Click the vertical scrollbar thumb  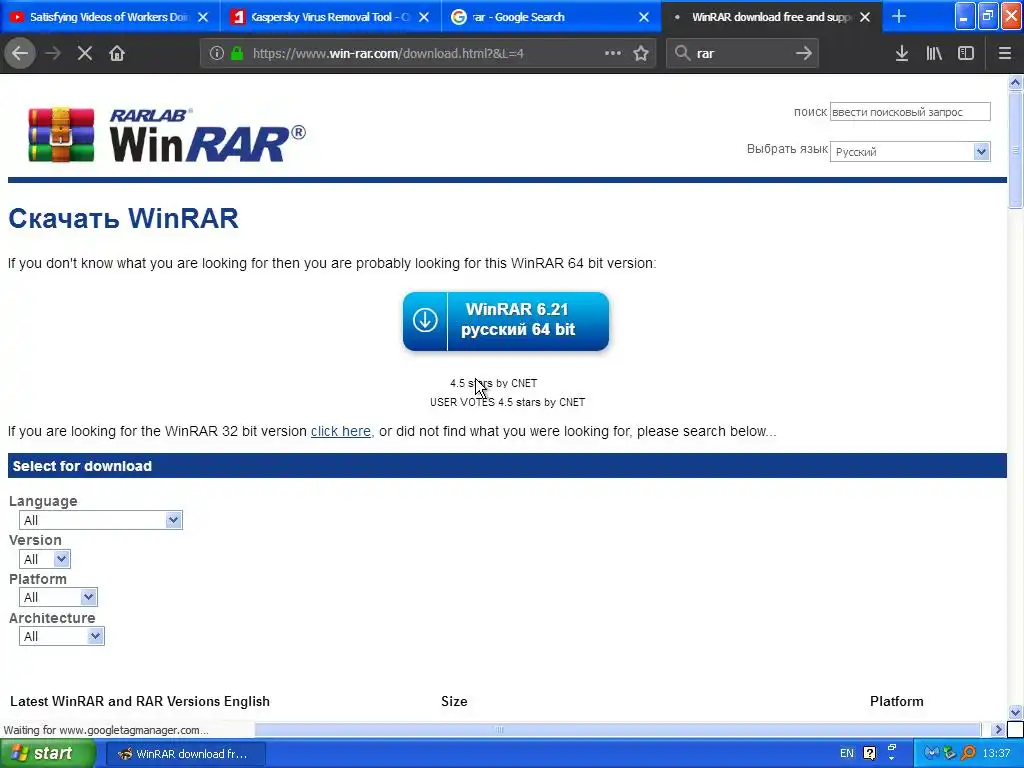pos(1015,150)
